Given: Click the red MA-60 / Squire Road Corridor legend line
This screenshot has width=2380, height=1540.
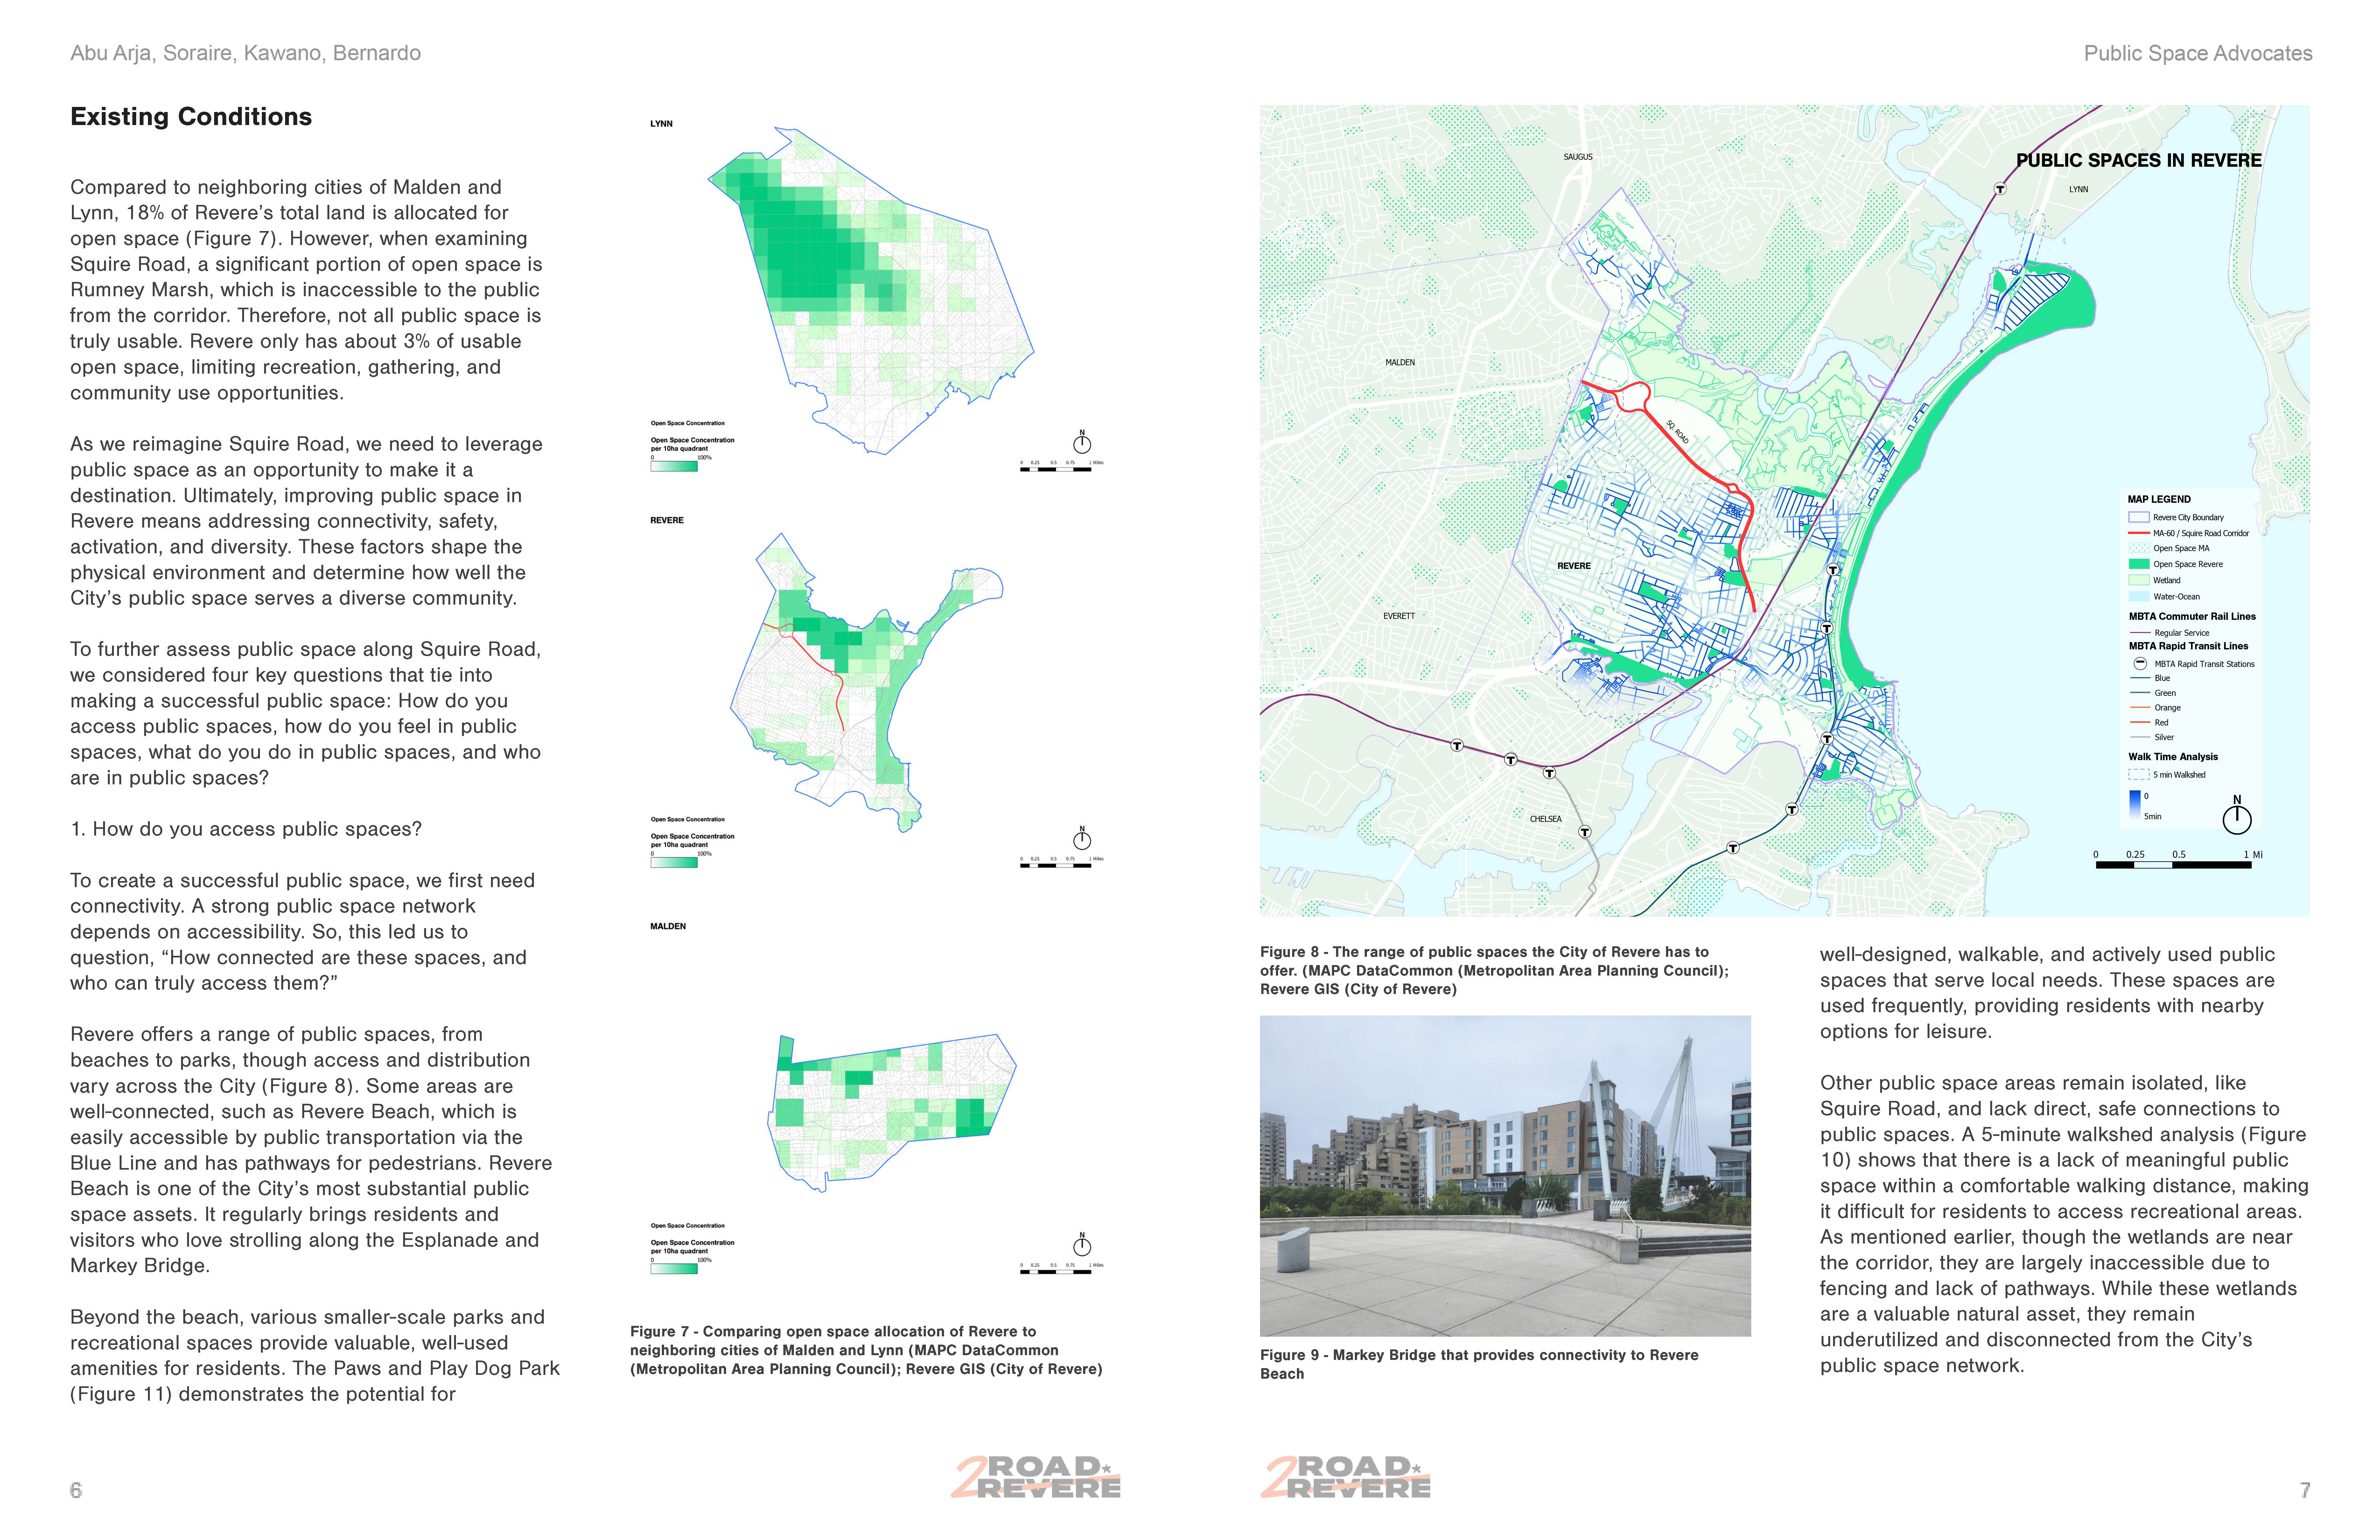Looking at the screenshot, I should 2139,533.
